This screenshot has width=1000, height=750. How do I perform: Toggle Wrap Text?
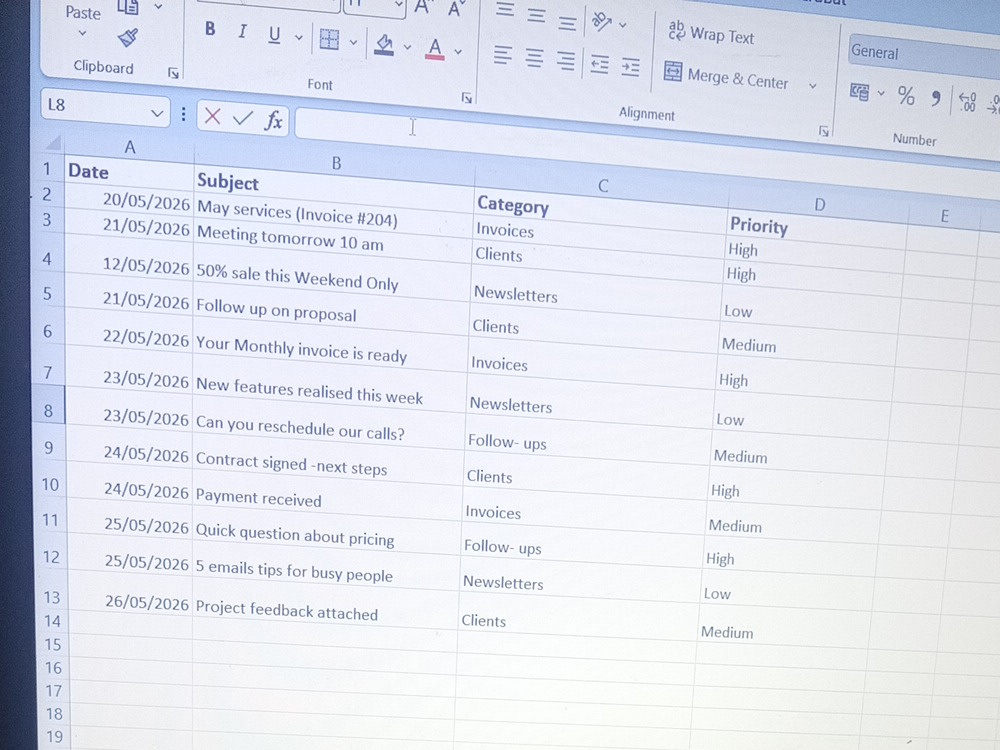(x=711, y=33)
